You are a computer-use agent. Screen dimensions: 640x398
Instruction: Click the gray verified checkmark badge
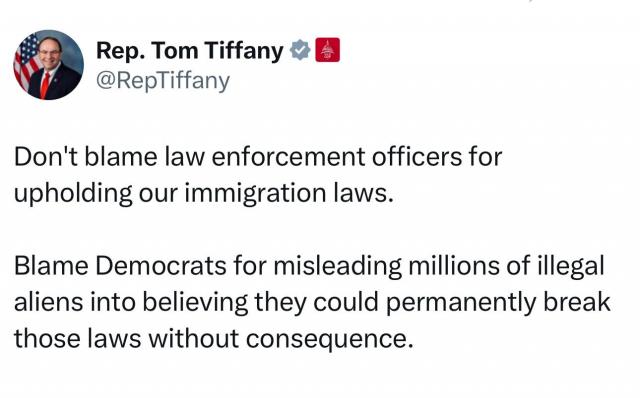click(x=300, y=50)
